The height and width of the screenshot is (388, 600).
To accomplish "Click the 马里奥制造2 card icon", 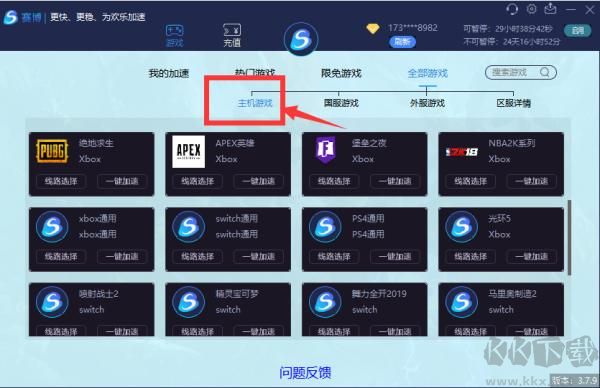I will 461,302.
